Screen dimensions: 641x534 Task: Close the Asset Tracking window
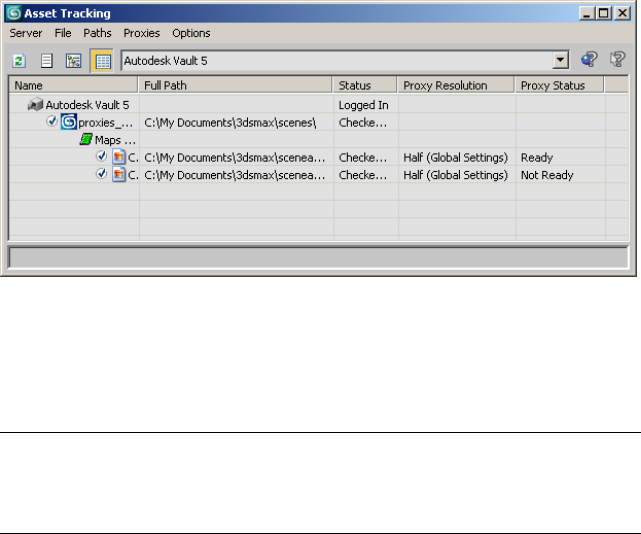coord(623,13)
